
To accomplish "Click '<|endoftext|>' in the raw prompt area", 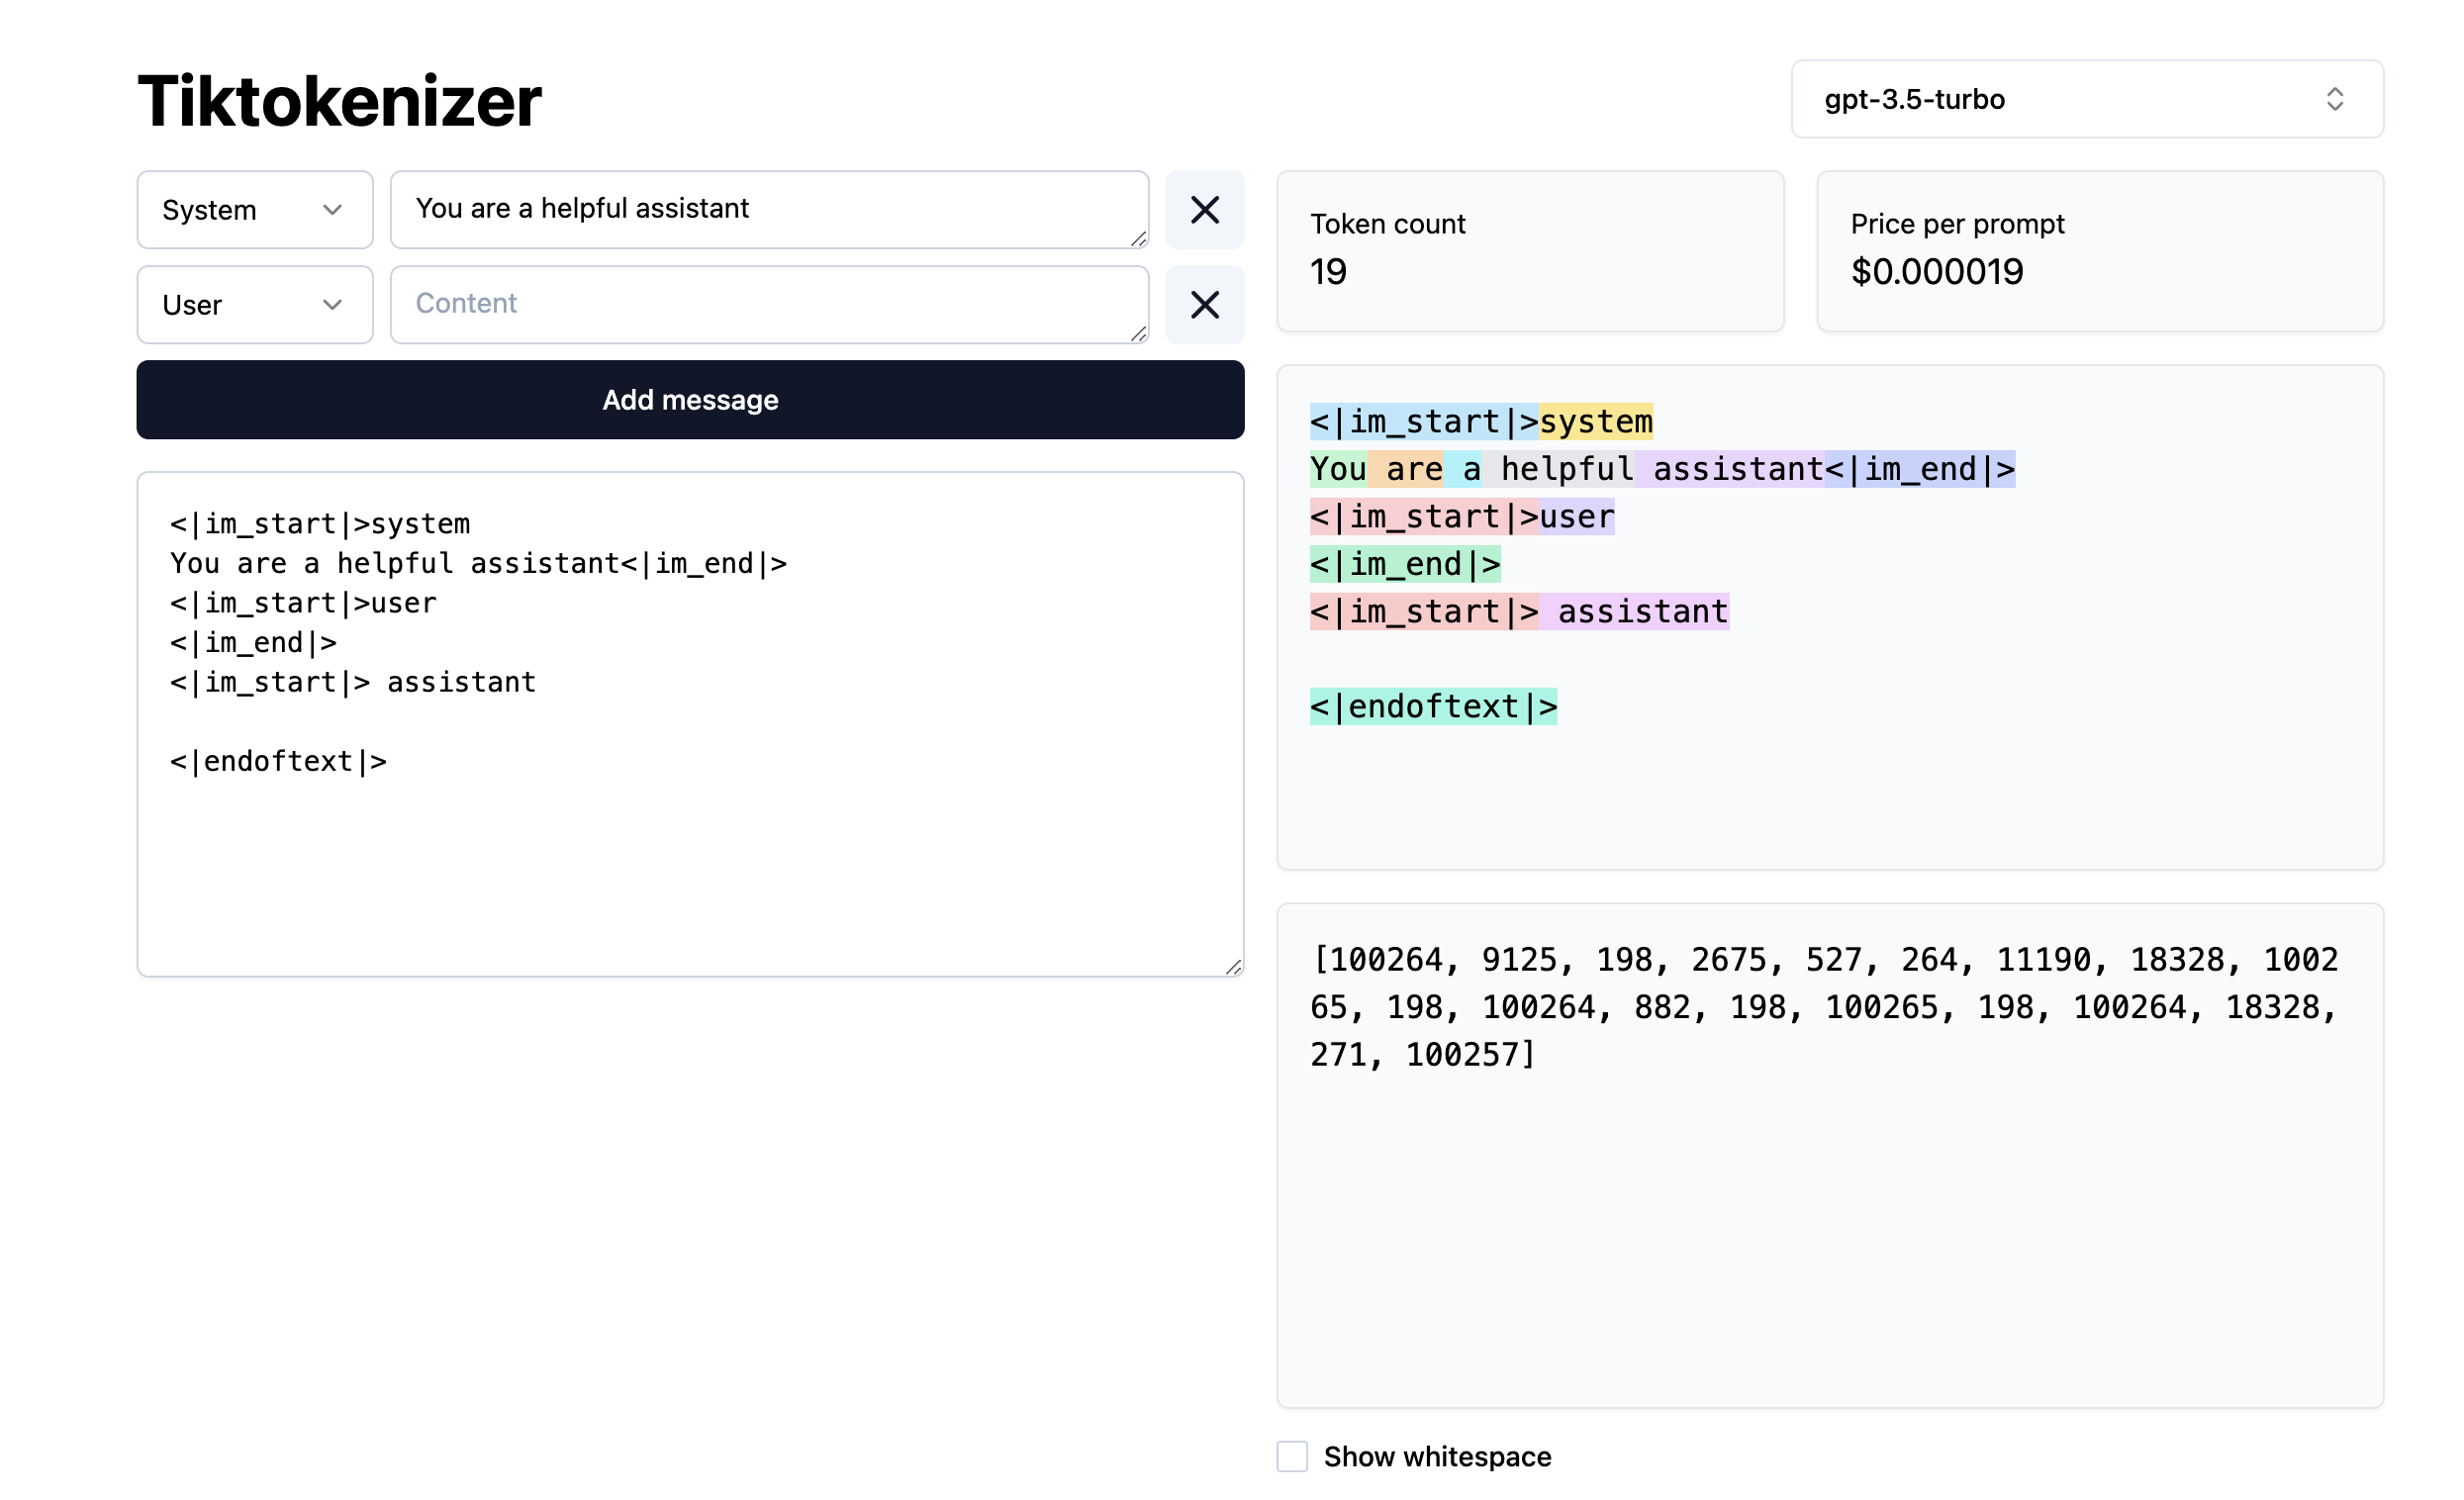I will pyautogui.click(x=278, y=762).
